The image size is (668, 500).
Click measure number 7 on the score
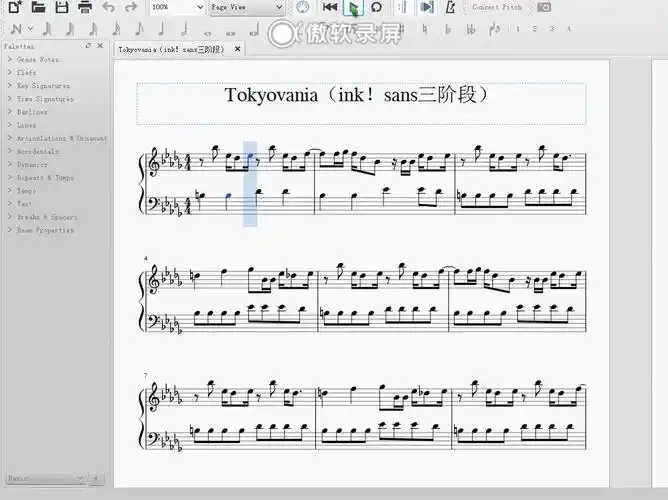[x=146, y=375]
